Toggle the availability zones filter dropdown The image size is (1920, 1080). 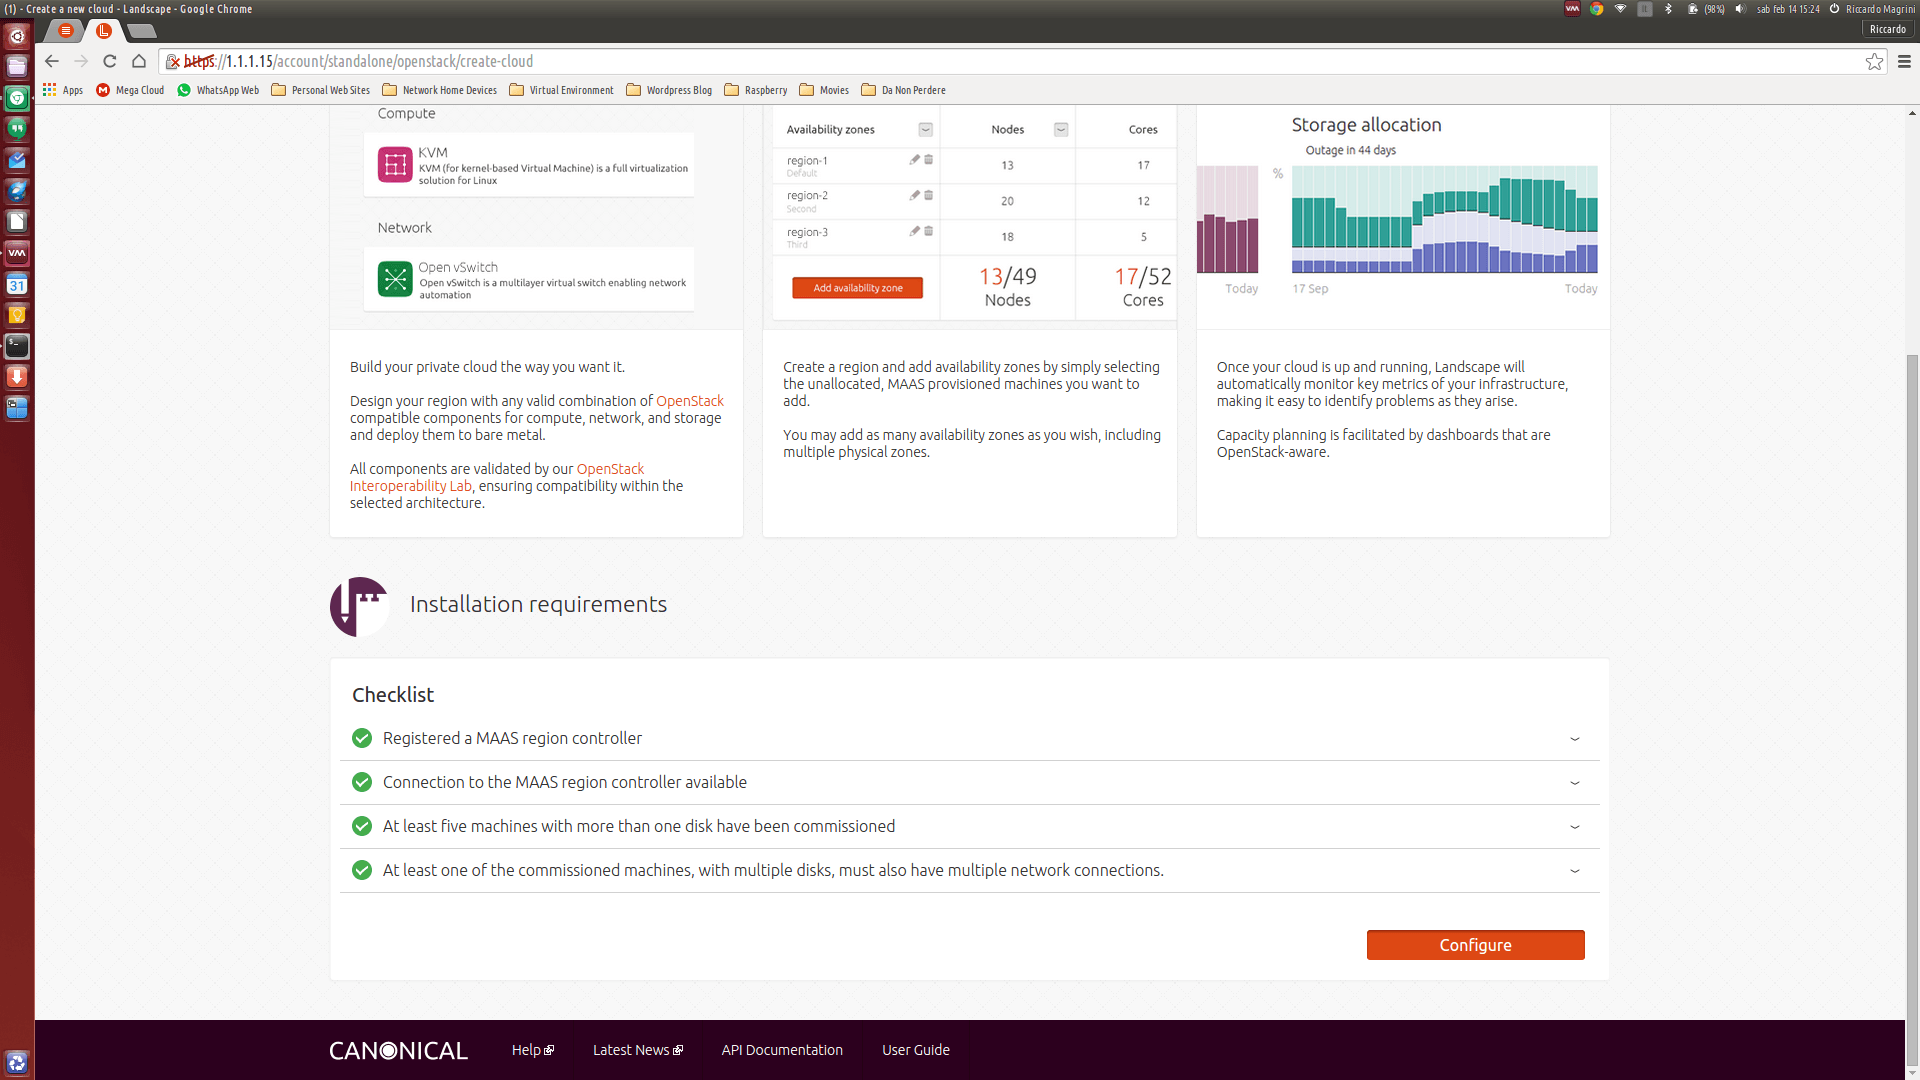click(926, 128)
